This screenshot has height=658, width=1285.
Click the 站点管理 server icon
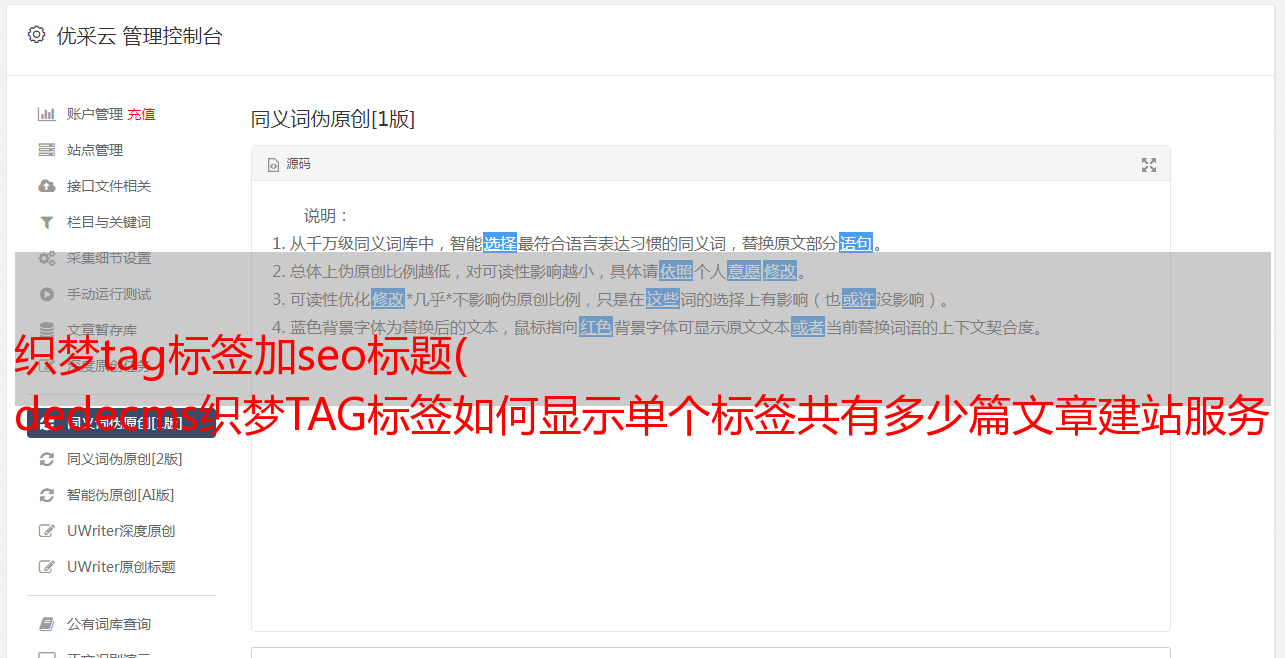[x=46, y=150]
